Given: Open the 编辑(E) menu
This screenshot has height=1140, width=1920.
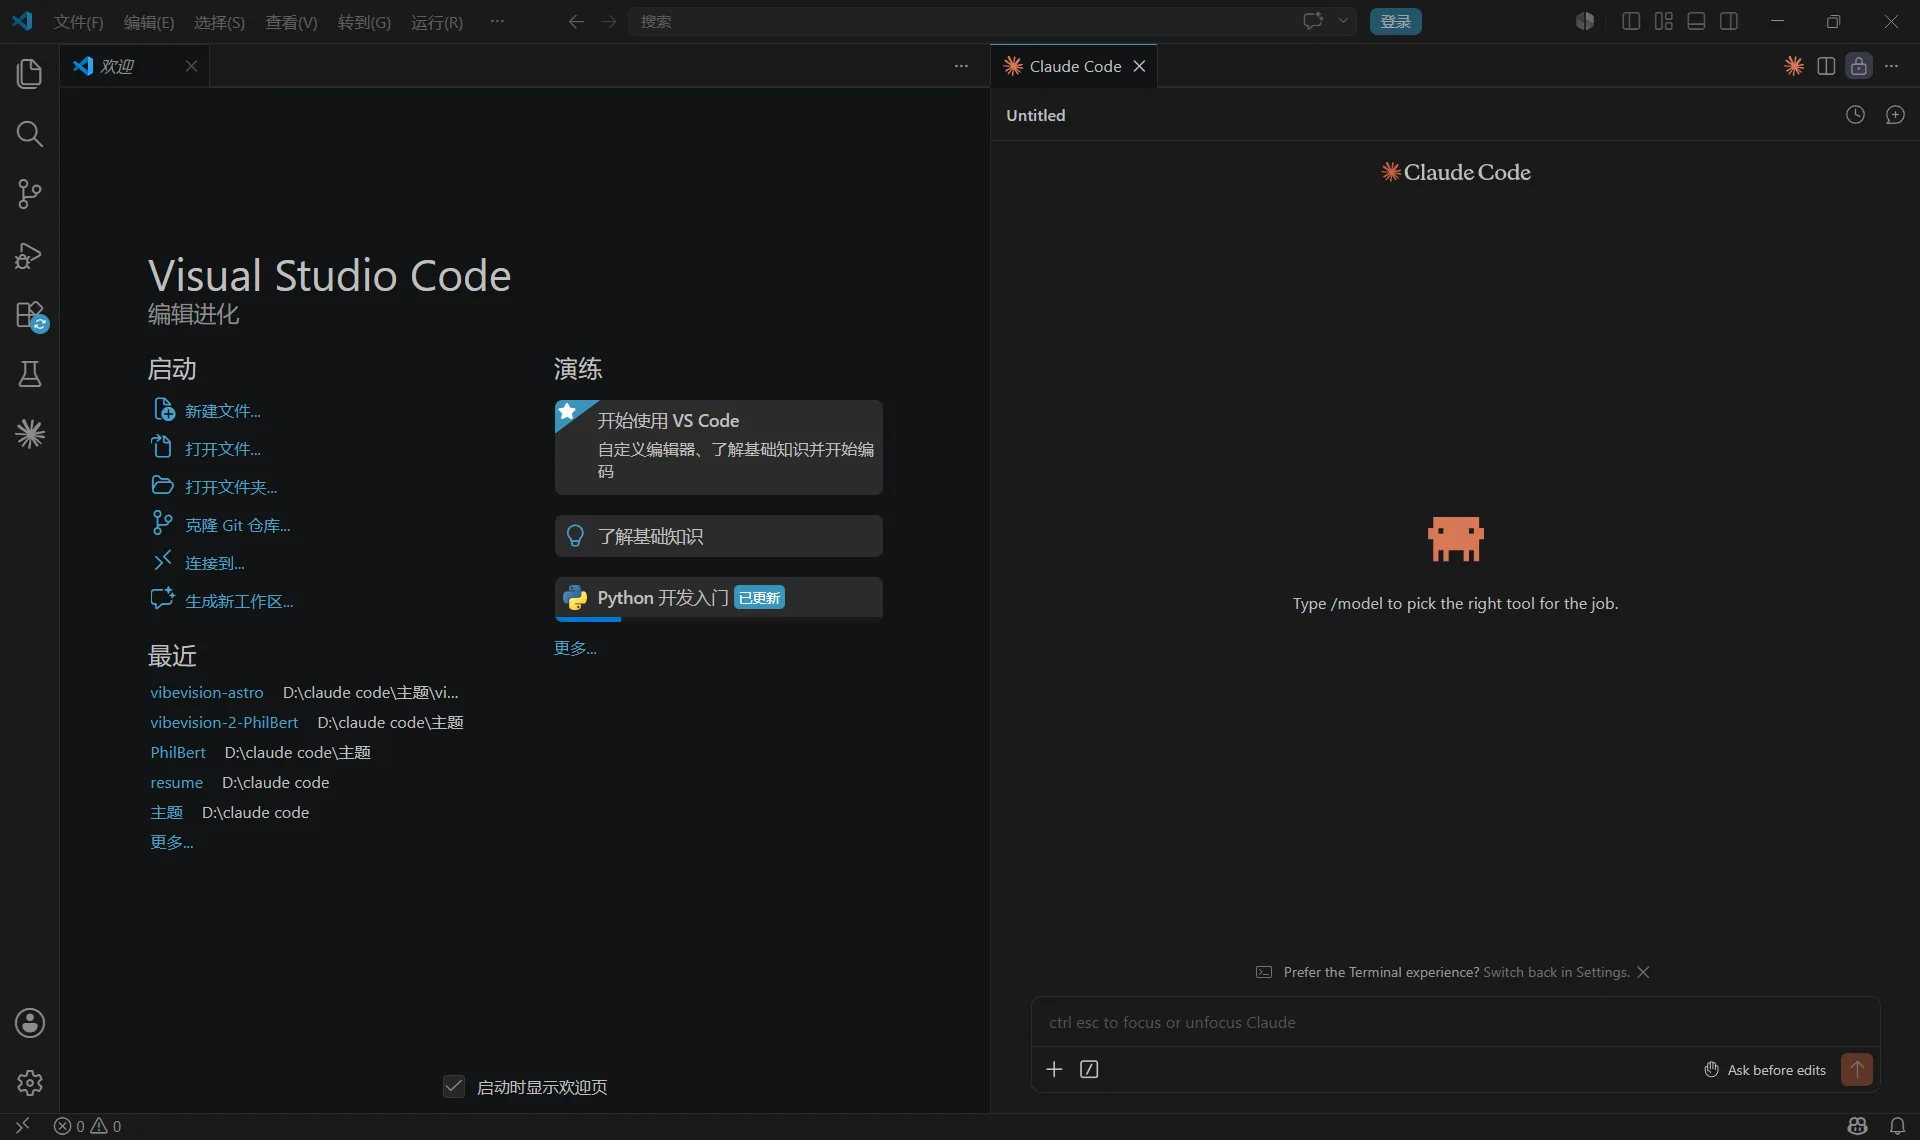Looking at the screenshot, I should tap(148, 22).
